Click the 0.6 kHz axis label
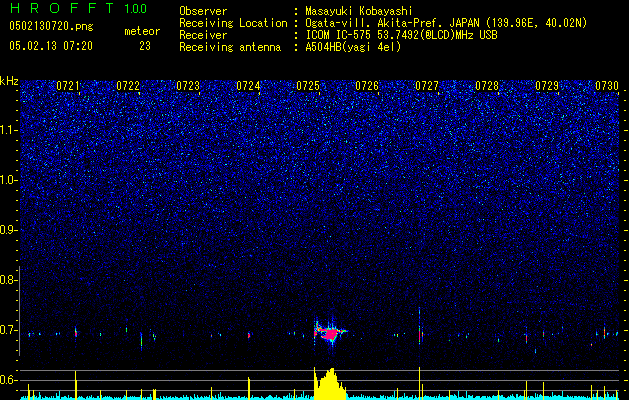The height and width of the screenshot is (400, 629). pyautogui.click(x=8, y=380)
